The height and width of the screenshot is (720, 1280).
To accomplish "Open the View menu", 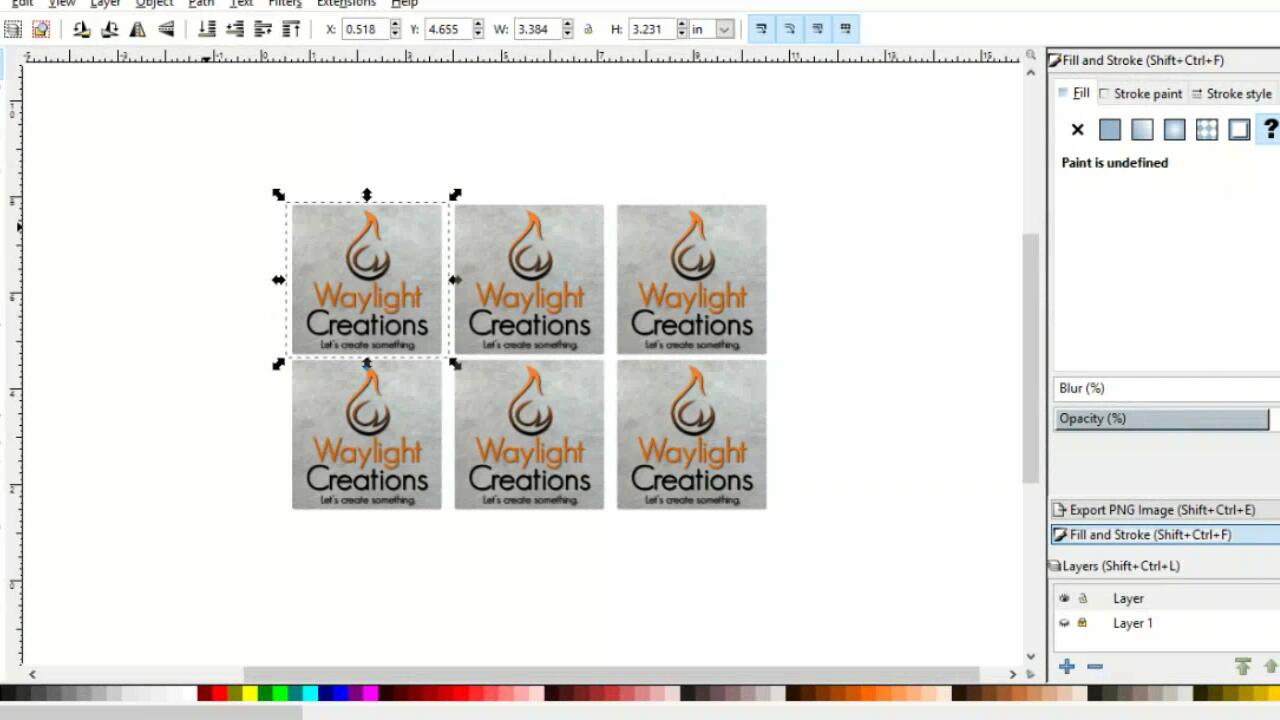I will pyautogui.click(x=62, y=4).
